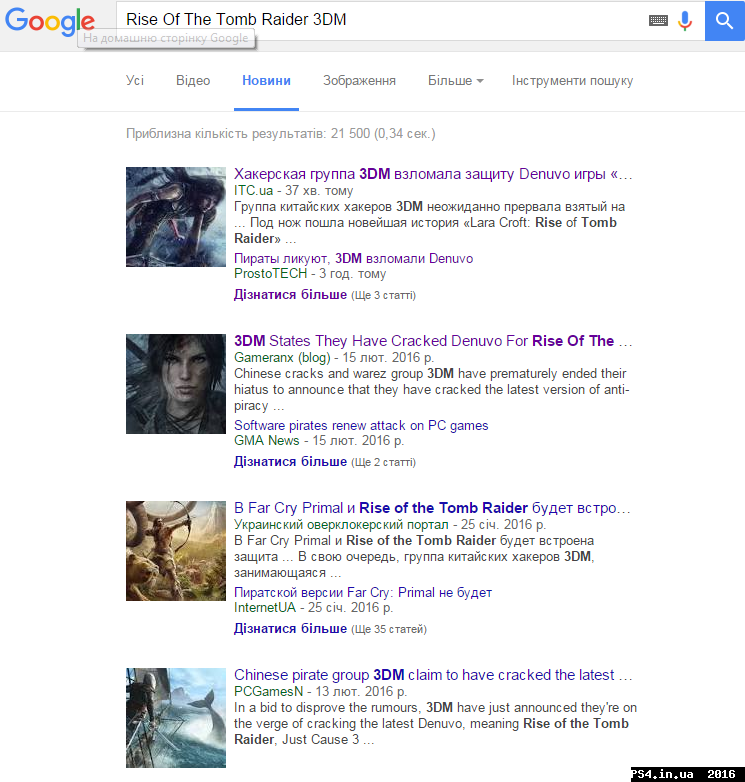The image size is (745, 782).
Task: Start voice search with microphone icon
Action: 685,20
